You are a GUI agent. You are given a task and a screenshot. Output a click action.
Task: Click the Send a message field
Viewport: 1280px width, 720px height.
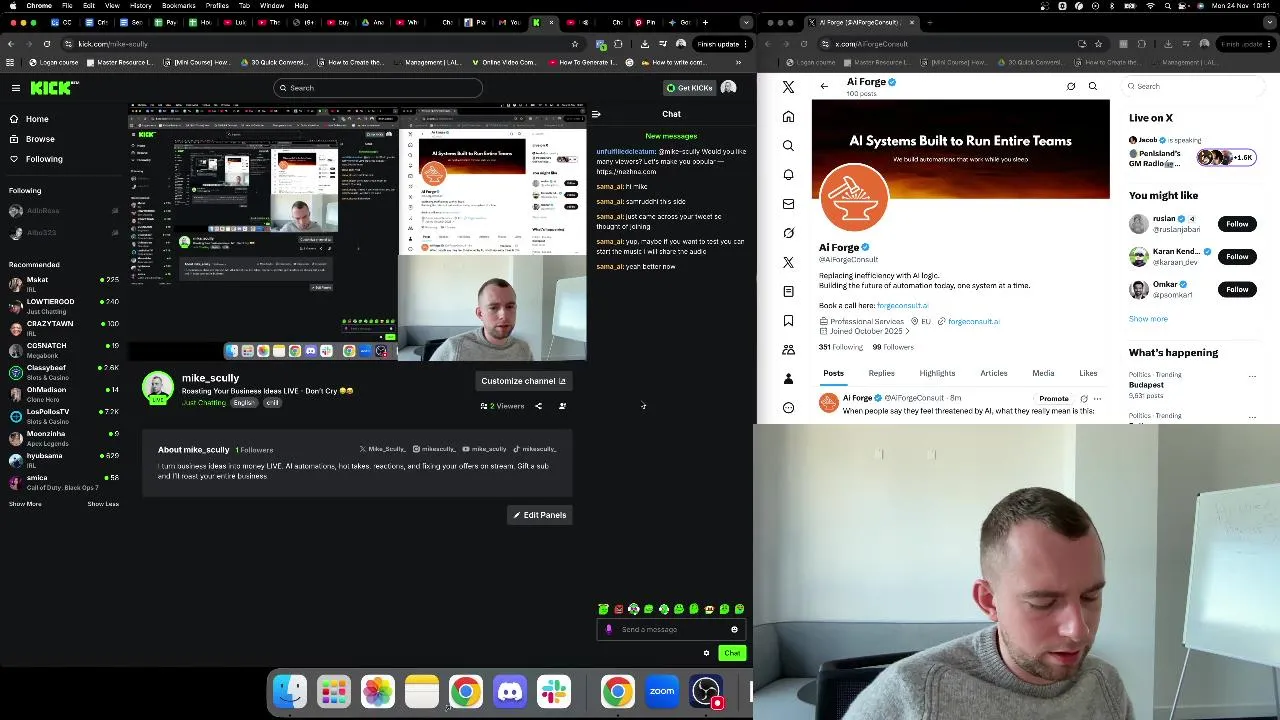(x=671, y=630)
